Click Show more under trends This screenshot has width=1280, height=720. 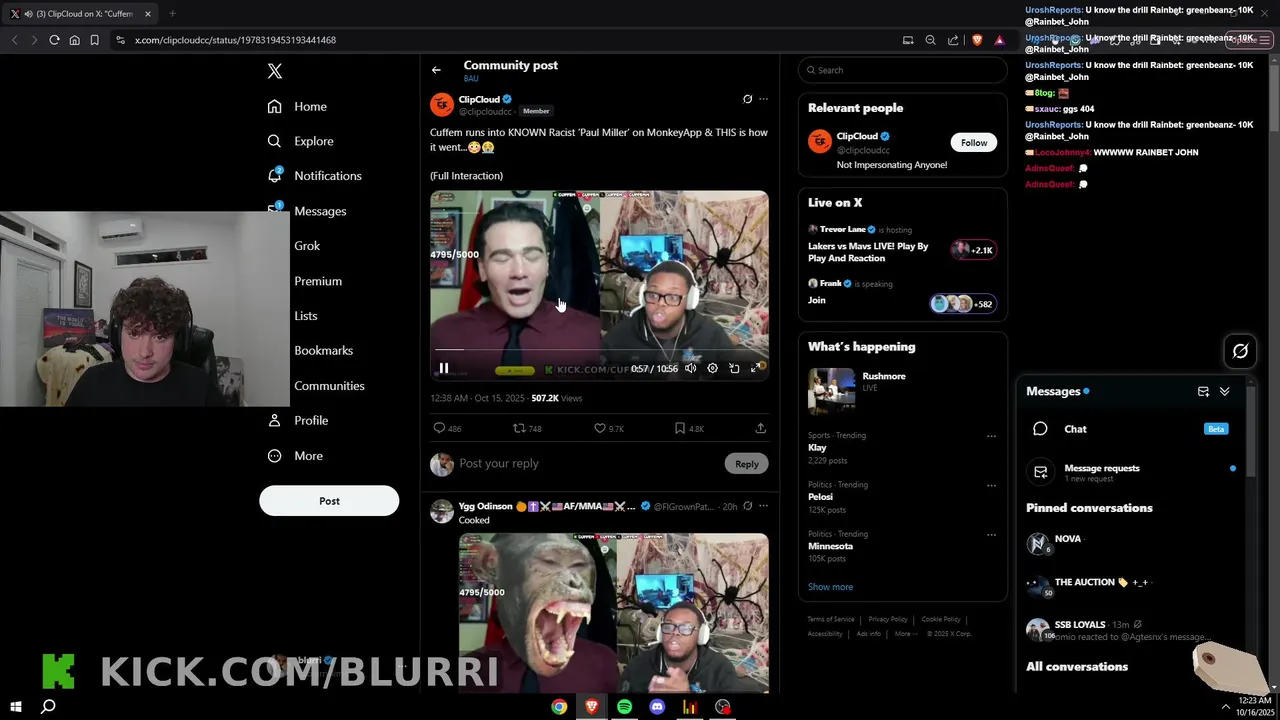[830, 587]
